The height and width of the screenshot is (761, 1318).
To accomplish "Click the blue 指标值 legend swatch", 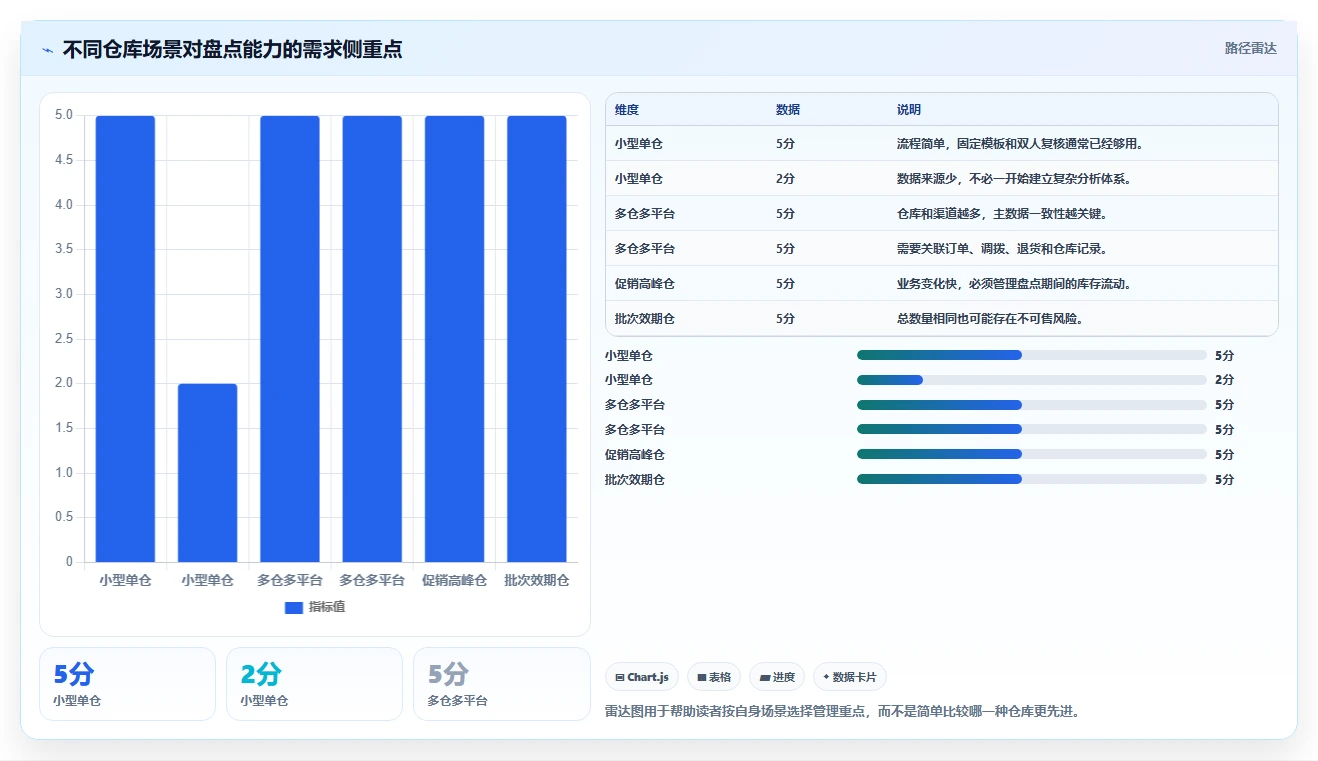I will coord(293,607).
